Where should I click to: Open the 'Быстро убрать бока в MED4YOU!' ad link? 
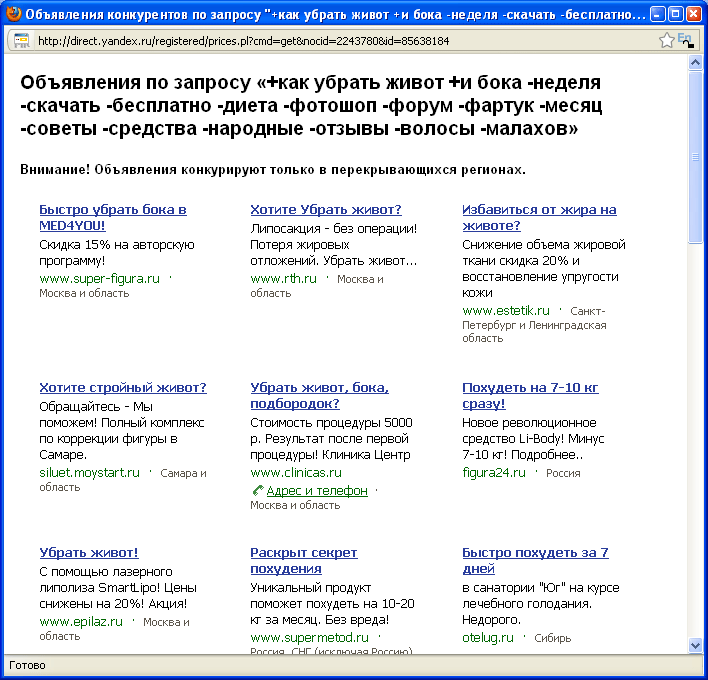pos(113,217)
